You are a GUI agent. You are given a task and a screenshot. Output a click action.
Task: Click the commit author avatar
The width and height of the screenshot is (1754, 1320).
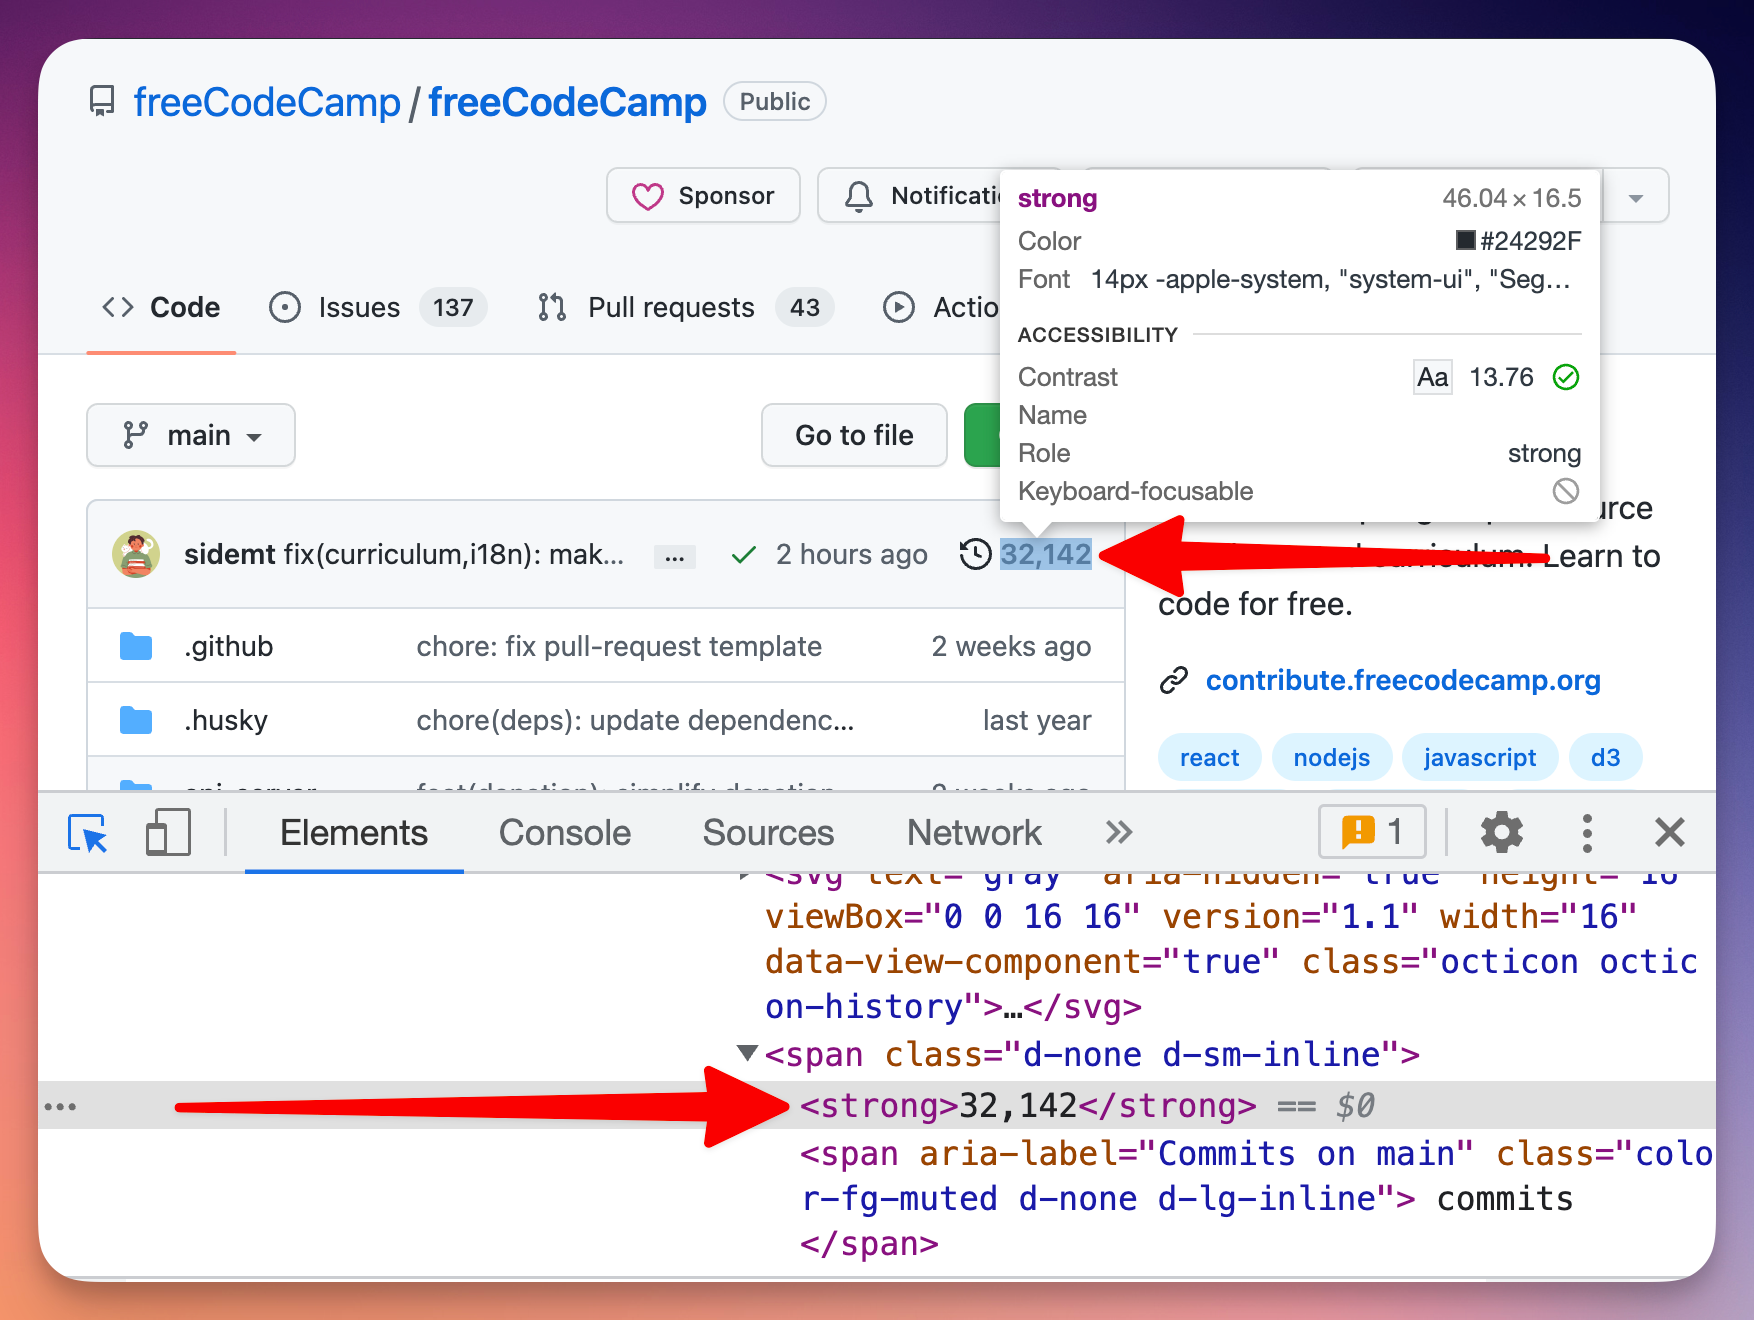tap(136, 554)
